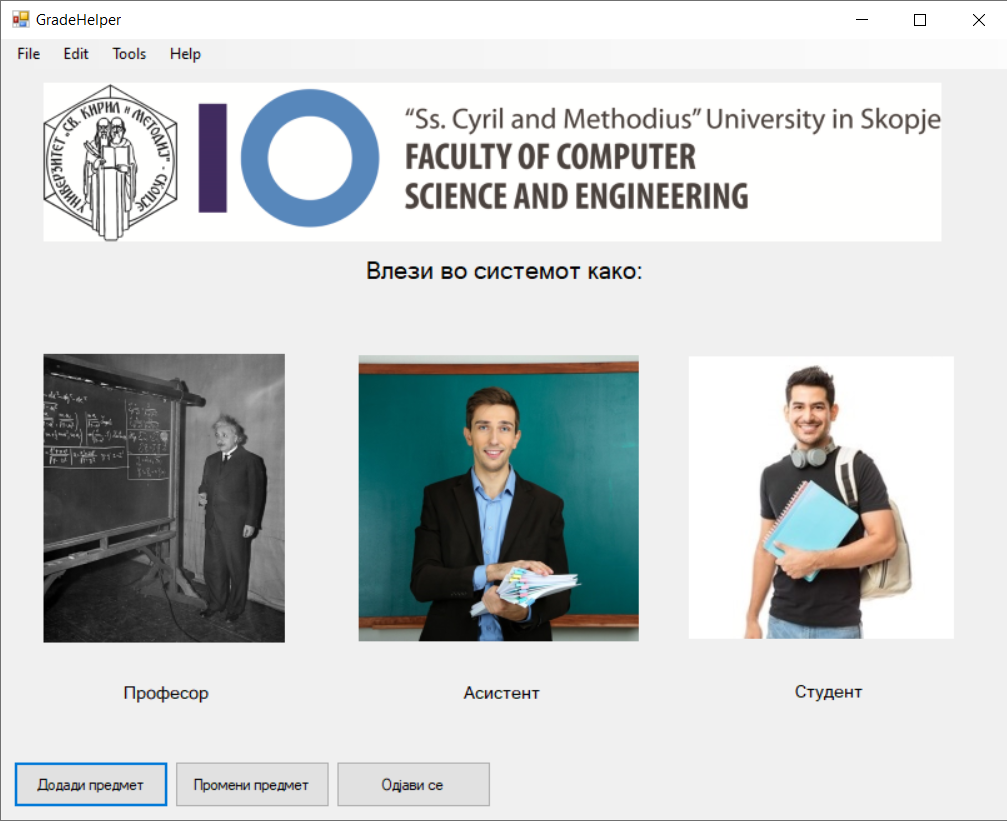Click the Професор label
The image size is (1007, 821).
166,693
